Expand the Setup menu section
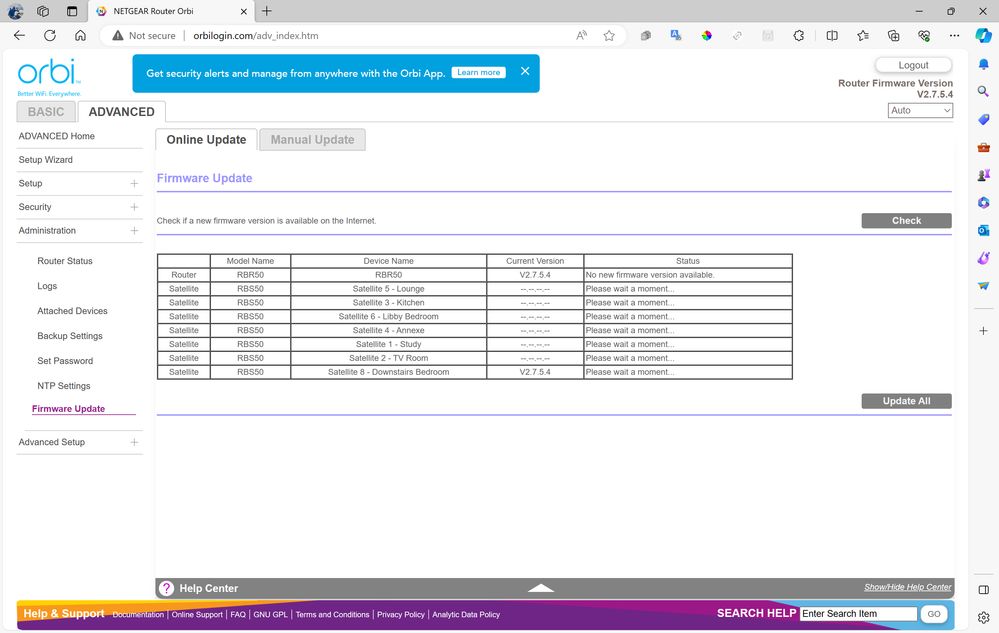This screenshot has height=633, width=999. click(134, 183)
